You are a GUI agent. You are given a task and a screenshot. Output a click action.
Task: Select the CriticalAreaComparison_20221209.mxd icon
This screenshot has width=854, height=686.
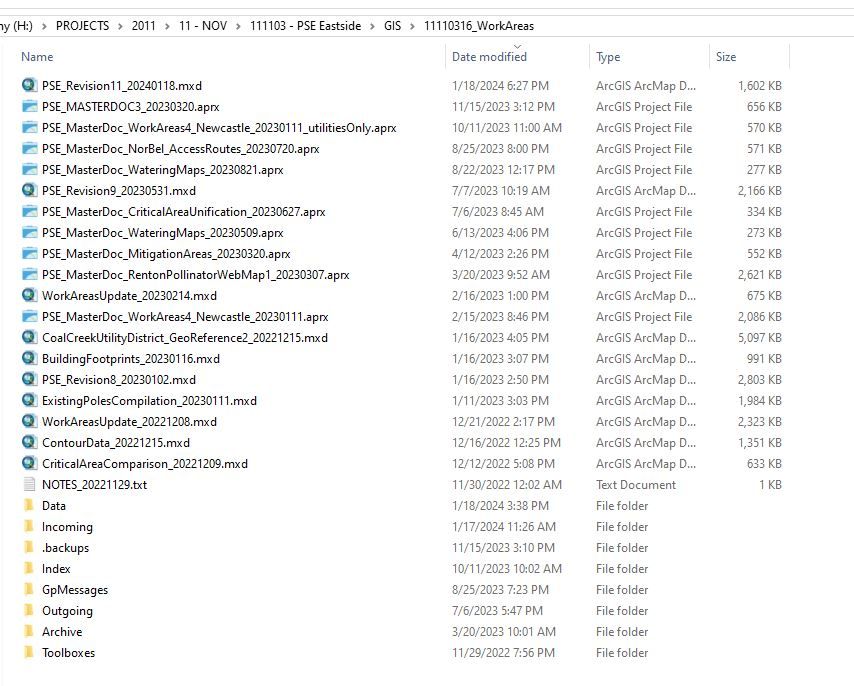coord(29,463)
